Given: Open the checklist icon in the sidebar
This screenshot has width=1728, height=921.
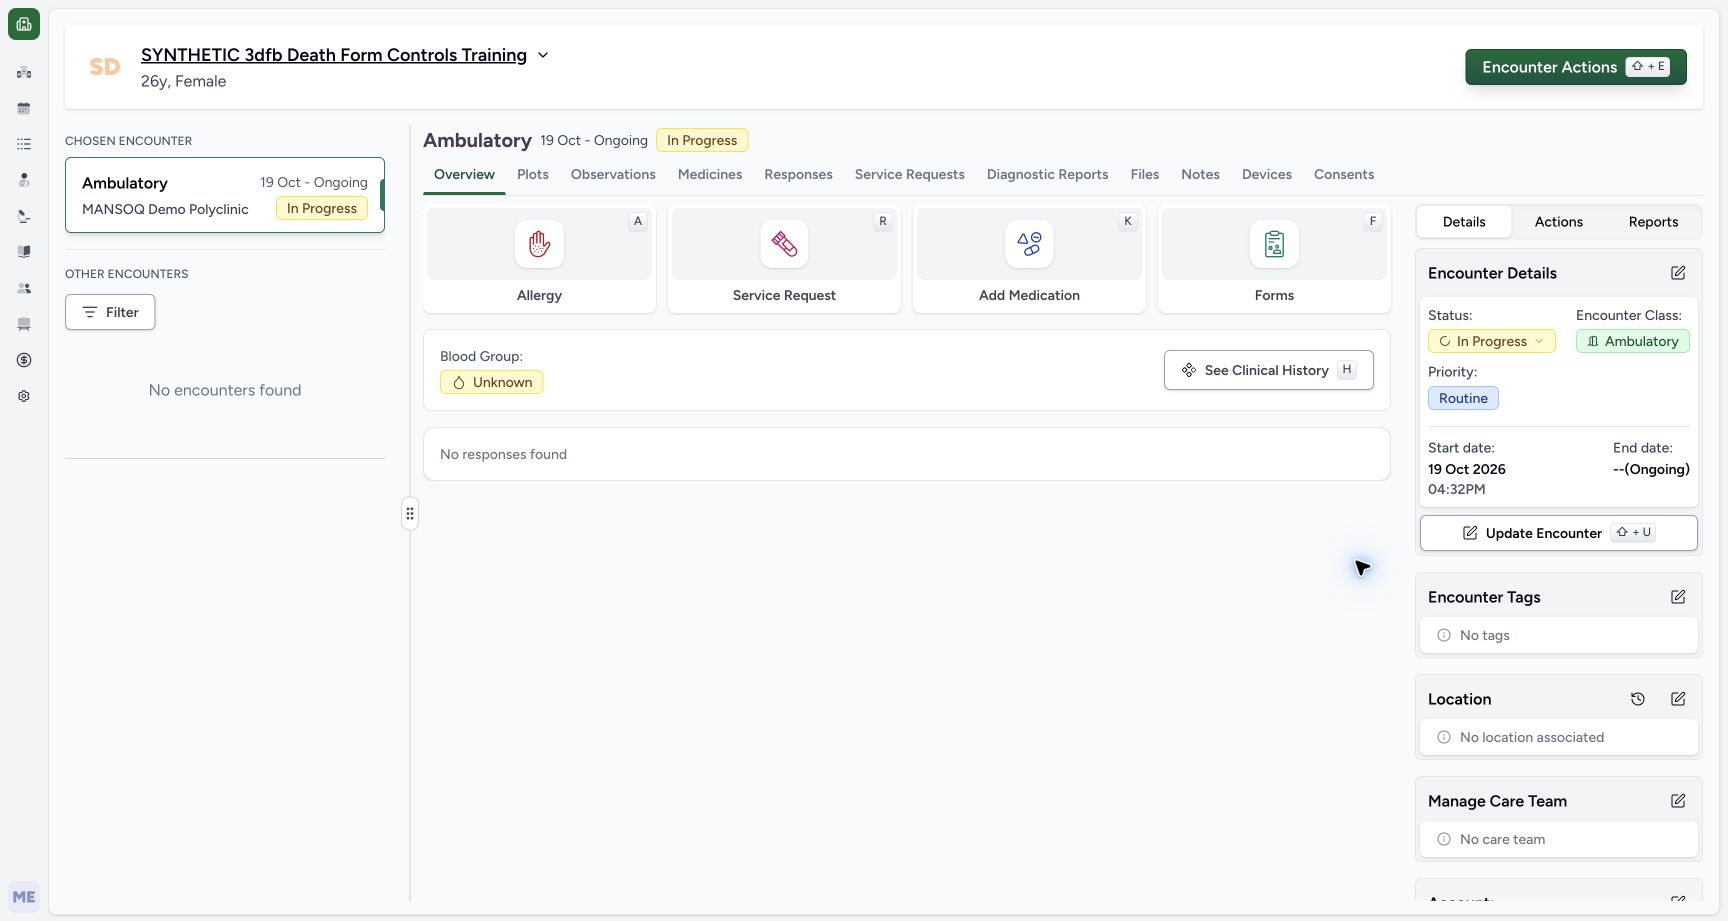Looking at the screenshot, I should click(24, 144).
